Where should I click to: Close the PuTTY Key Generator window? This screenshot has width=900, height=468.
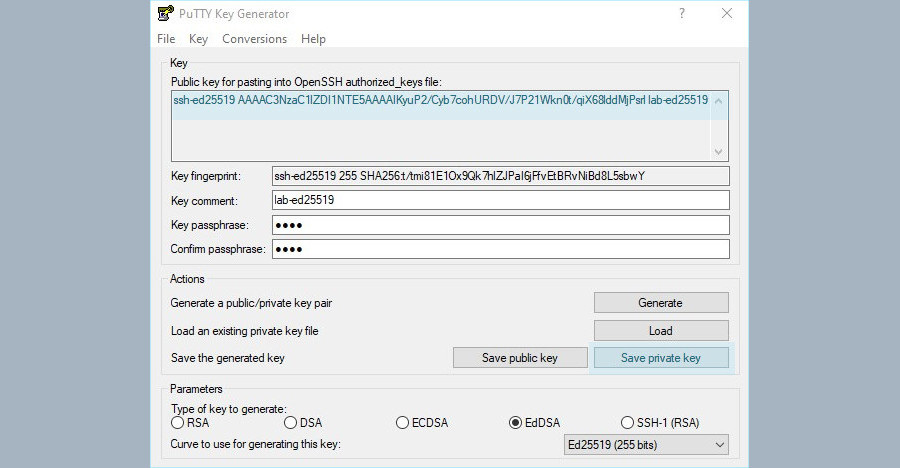pos(727,13)
